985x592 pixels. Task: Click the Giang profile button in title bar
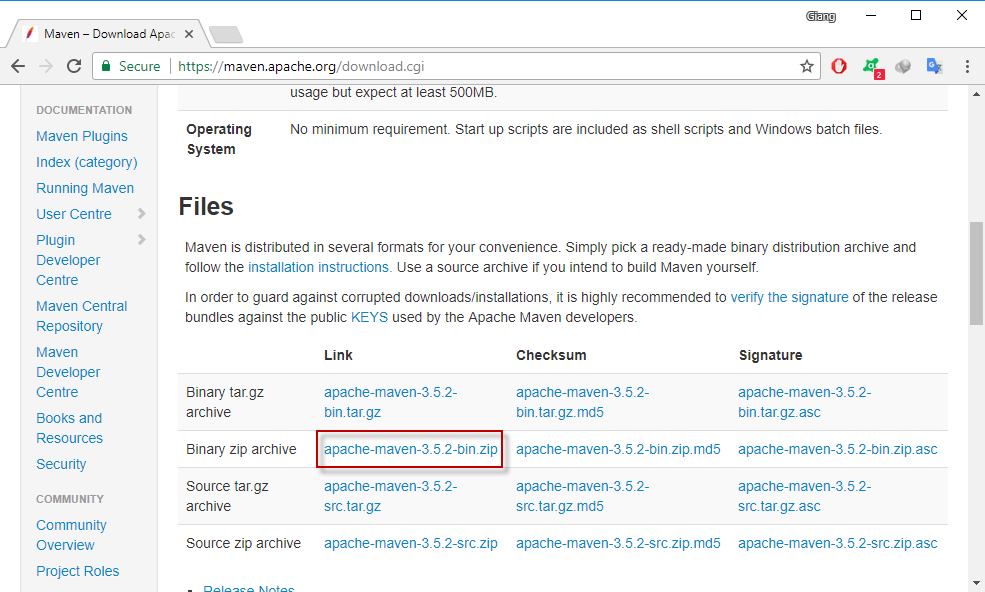820,16
